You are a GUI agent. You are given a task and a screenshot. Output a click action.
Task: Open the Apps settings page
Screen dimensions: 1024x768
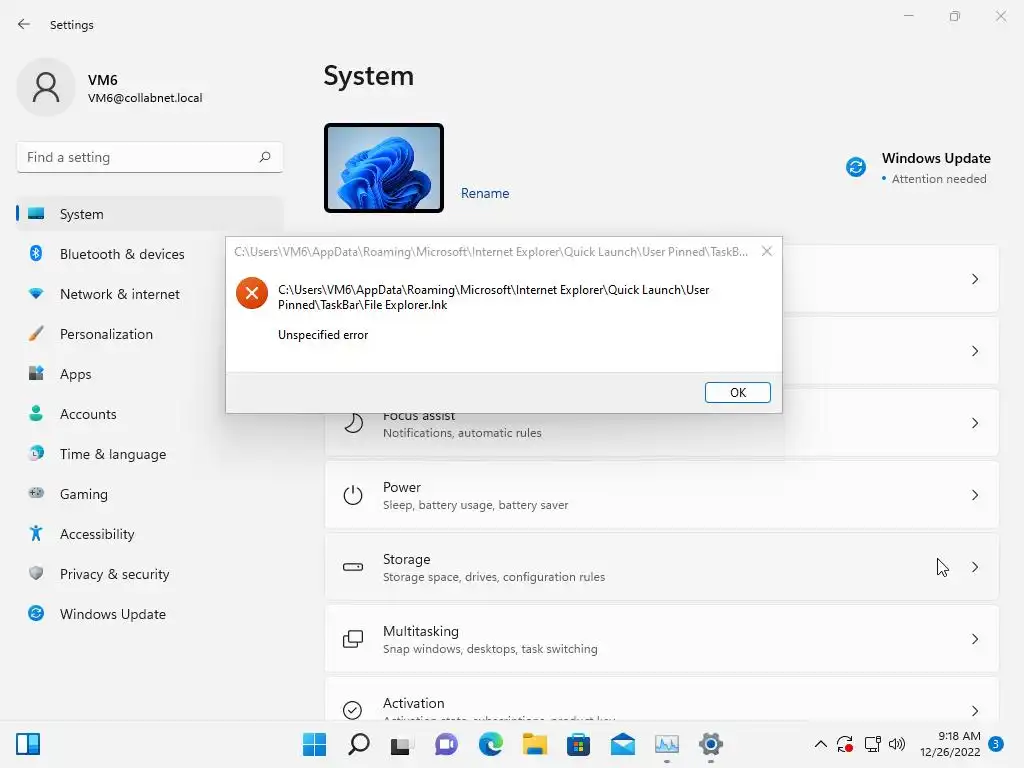click(x=150, y=374)
